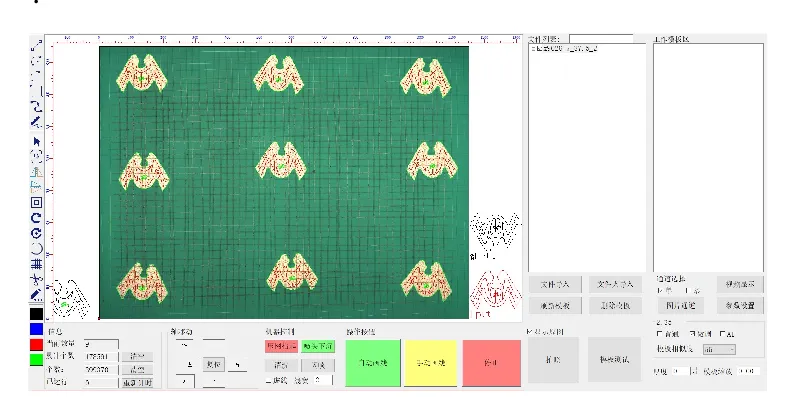795x397 pixels.
Task: Pick the blue color swatch
Action: pos(37,330)
